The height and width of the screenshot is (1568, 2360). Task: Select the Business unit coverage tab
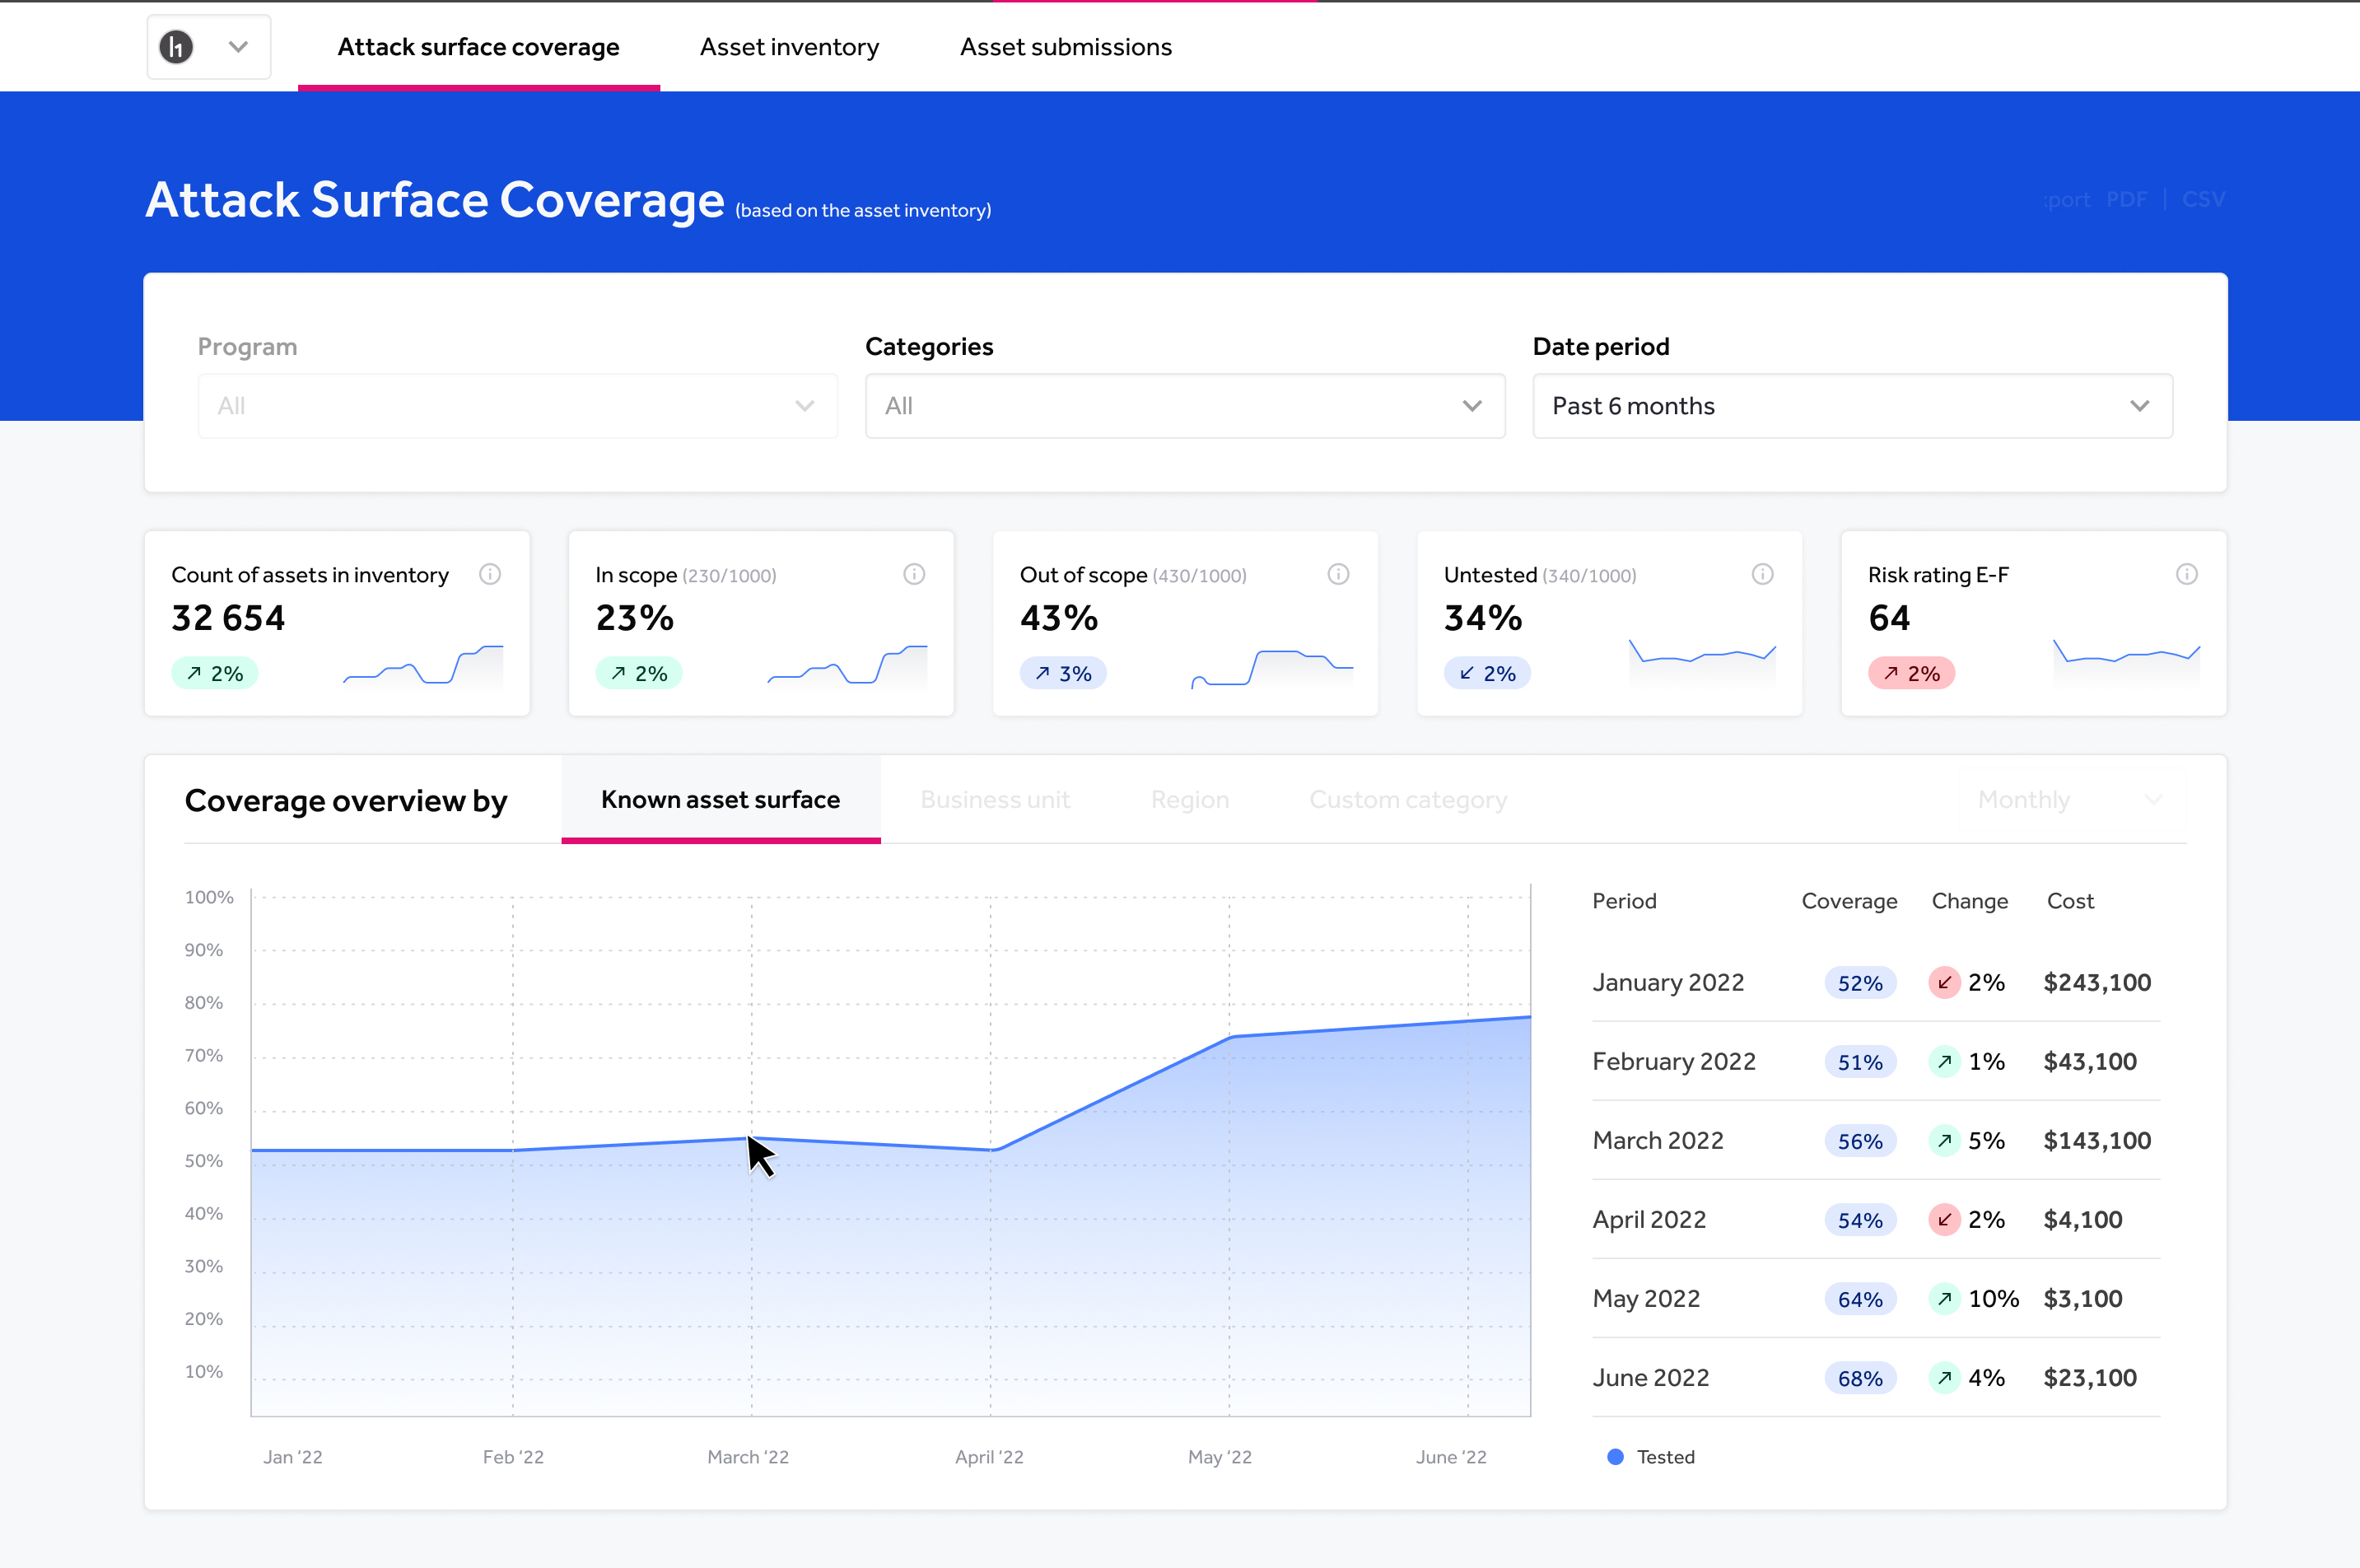[995, 800]
